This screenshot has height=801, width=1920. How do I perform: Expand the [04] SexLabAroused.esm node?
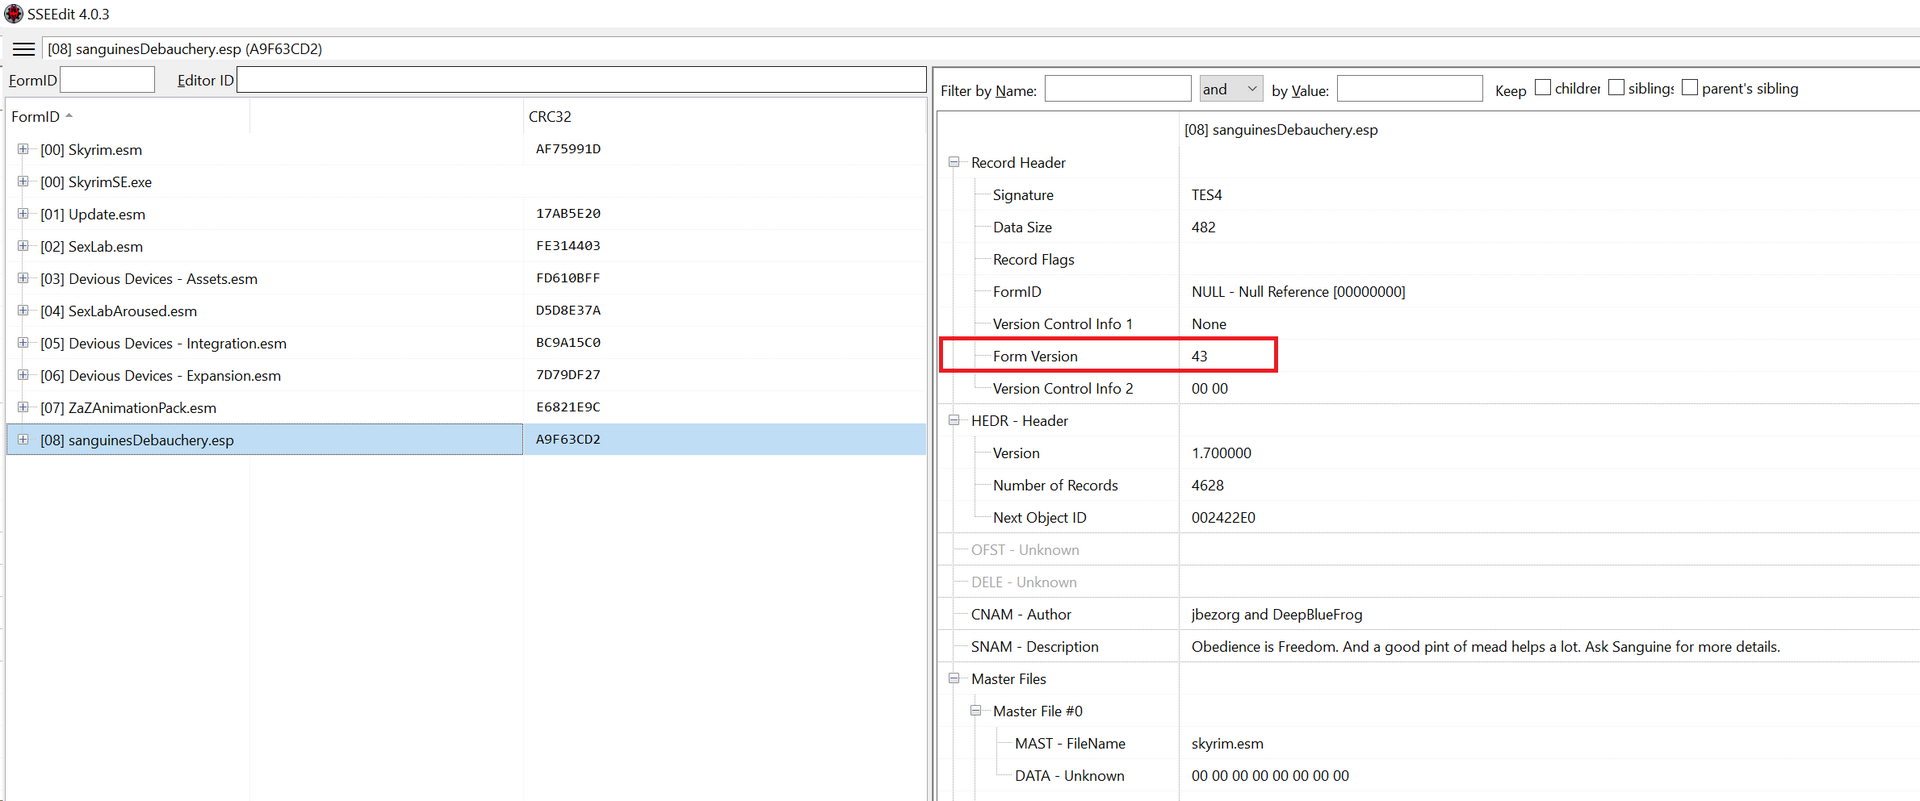[x=23, y=310]
